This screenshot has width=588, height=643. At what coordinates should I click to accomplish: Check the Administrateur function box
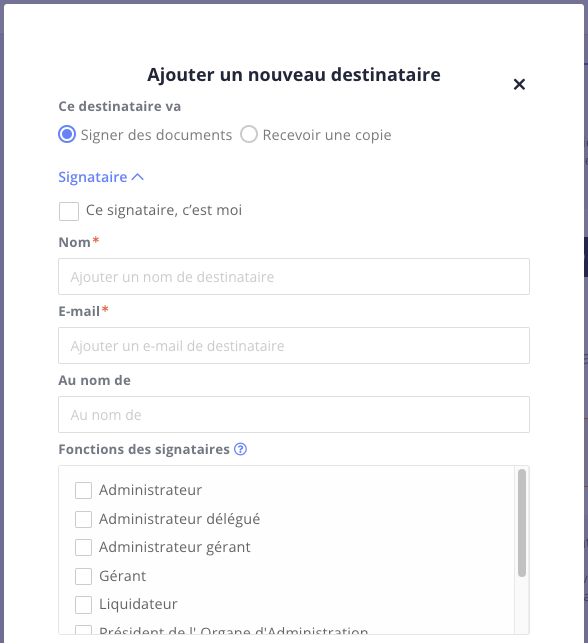coord(83,490)
